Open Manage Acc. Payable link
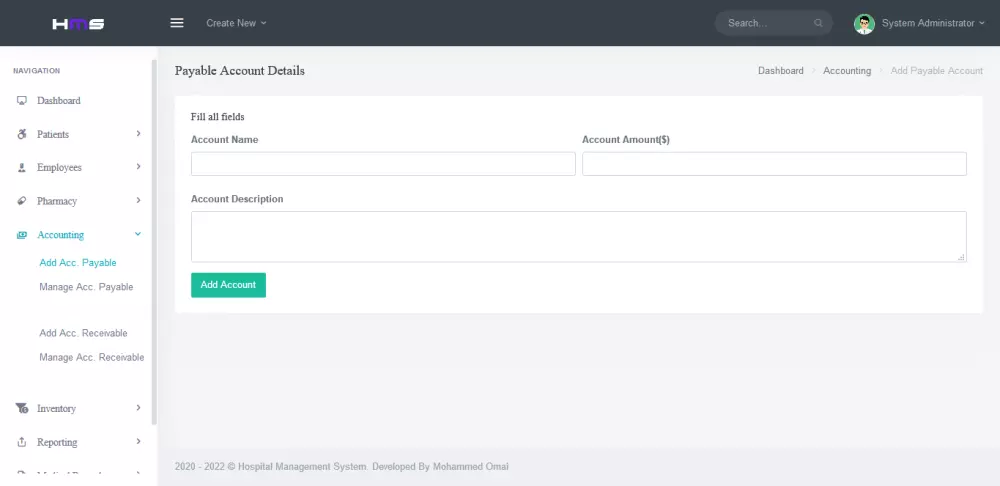Image resolution: width=1000 pixels, height=486 pixels. (86, 287)
